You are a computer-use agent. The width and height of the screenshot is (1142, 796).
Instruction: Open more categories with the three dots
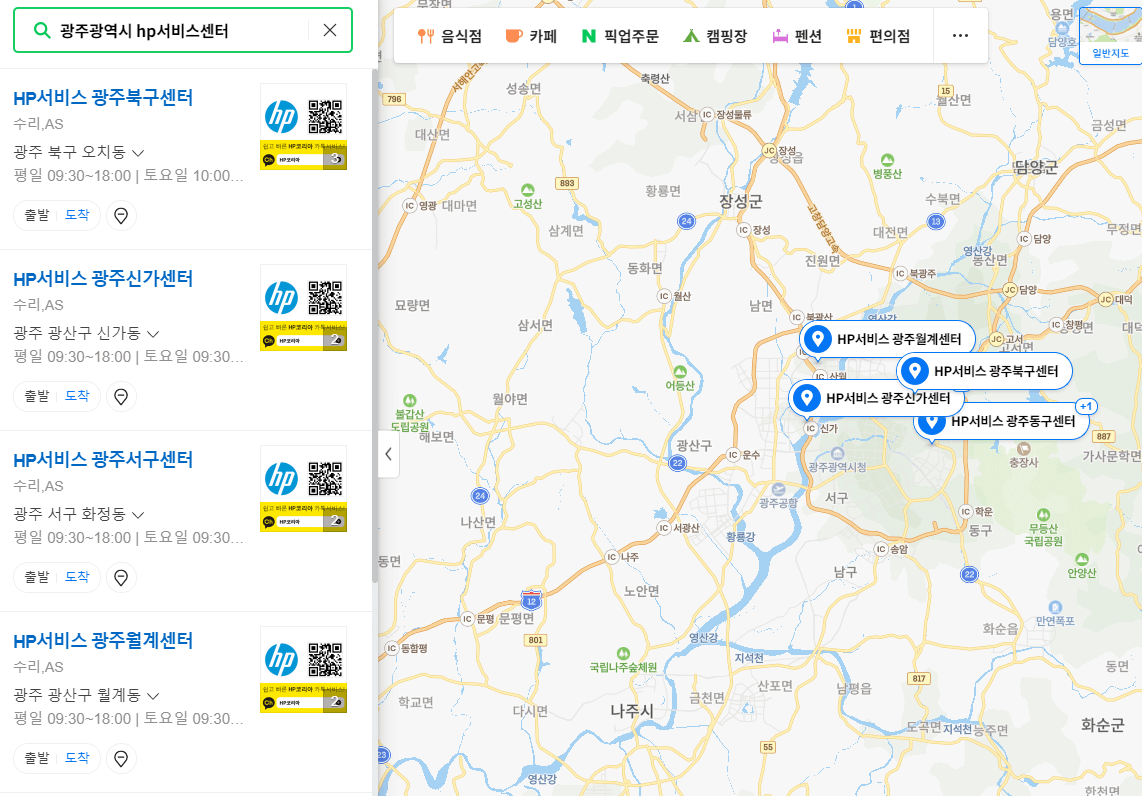click(961, 36)
